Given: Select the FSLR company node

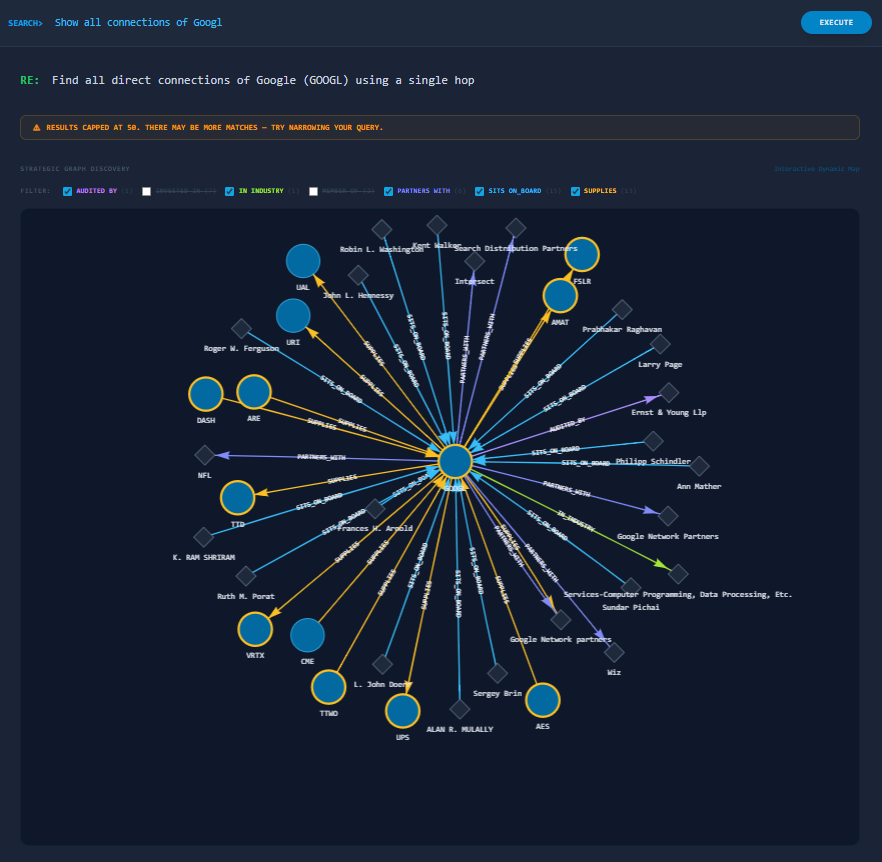Looking at the screenshot, I should click(x=582, y=254).
